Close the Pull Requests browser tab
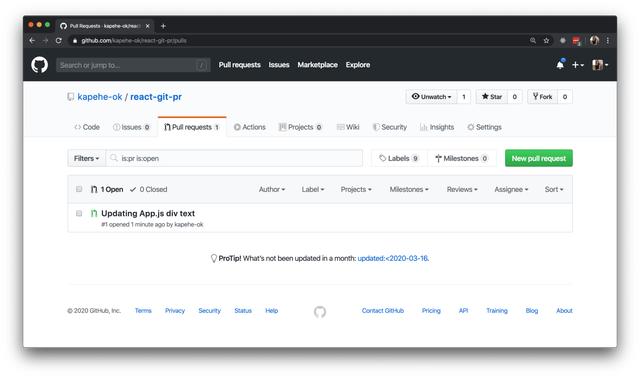640x378 pixels. point(148,26)
